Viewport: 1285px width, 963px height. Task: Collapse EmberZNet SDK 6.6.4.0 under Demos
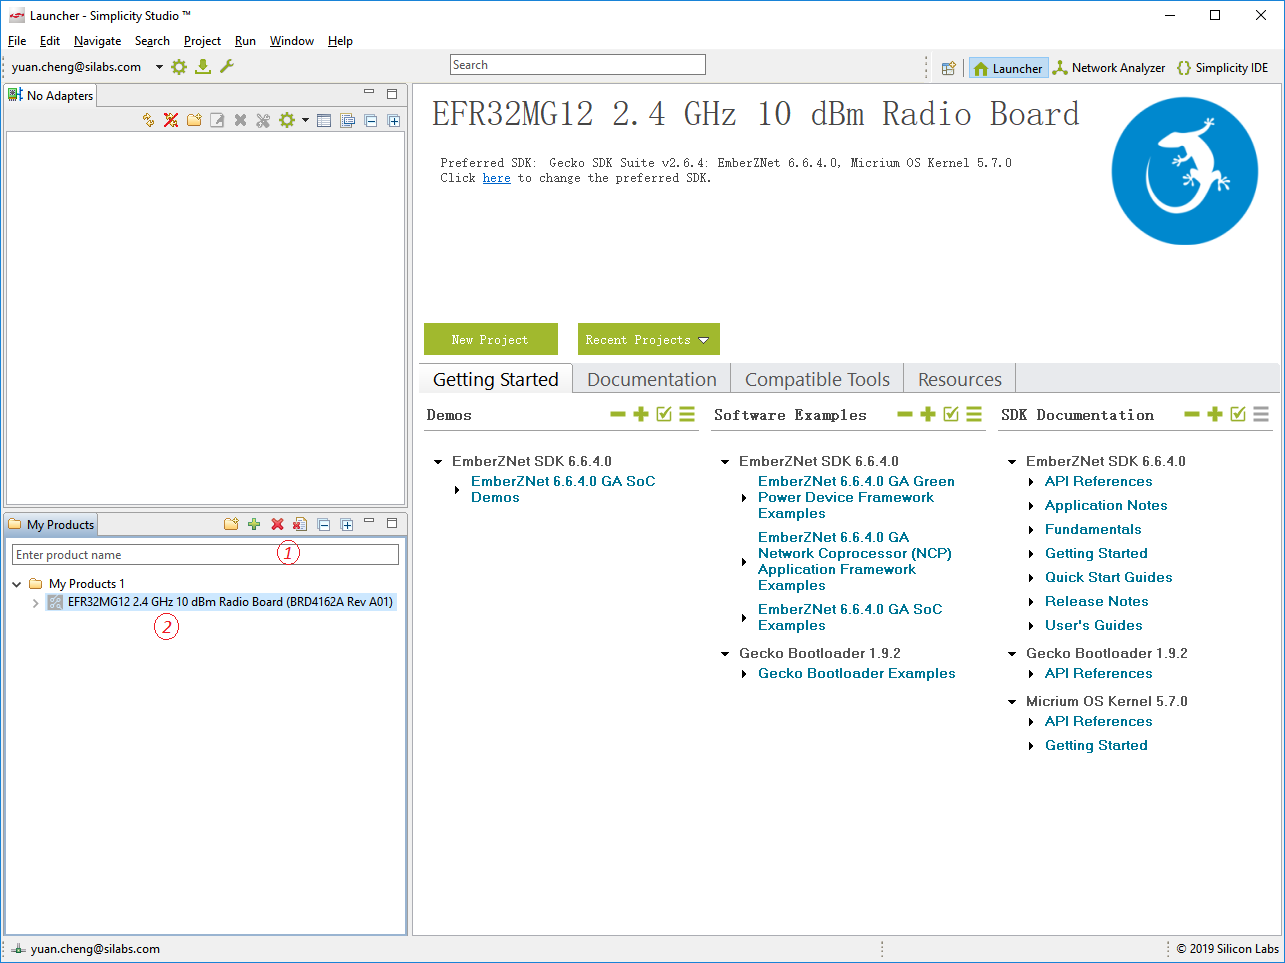[x=438, y=462]
